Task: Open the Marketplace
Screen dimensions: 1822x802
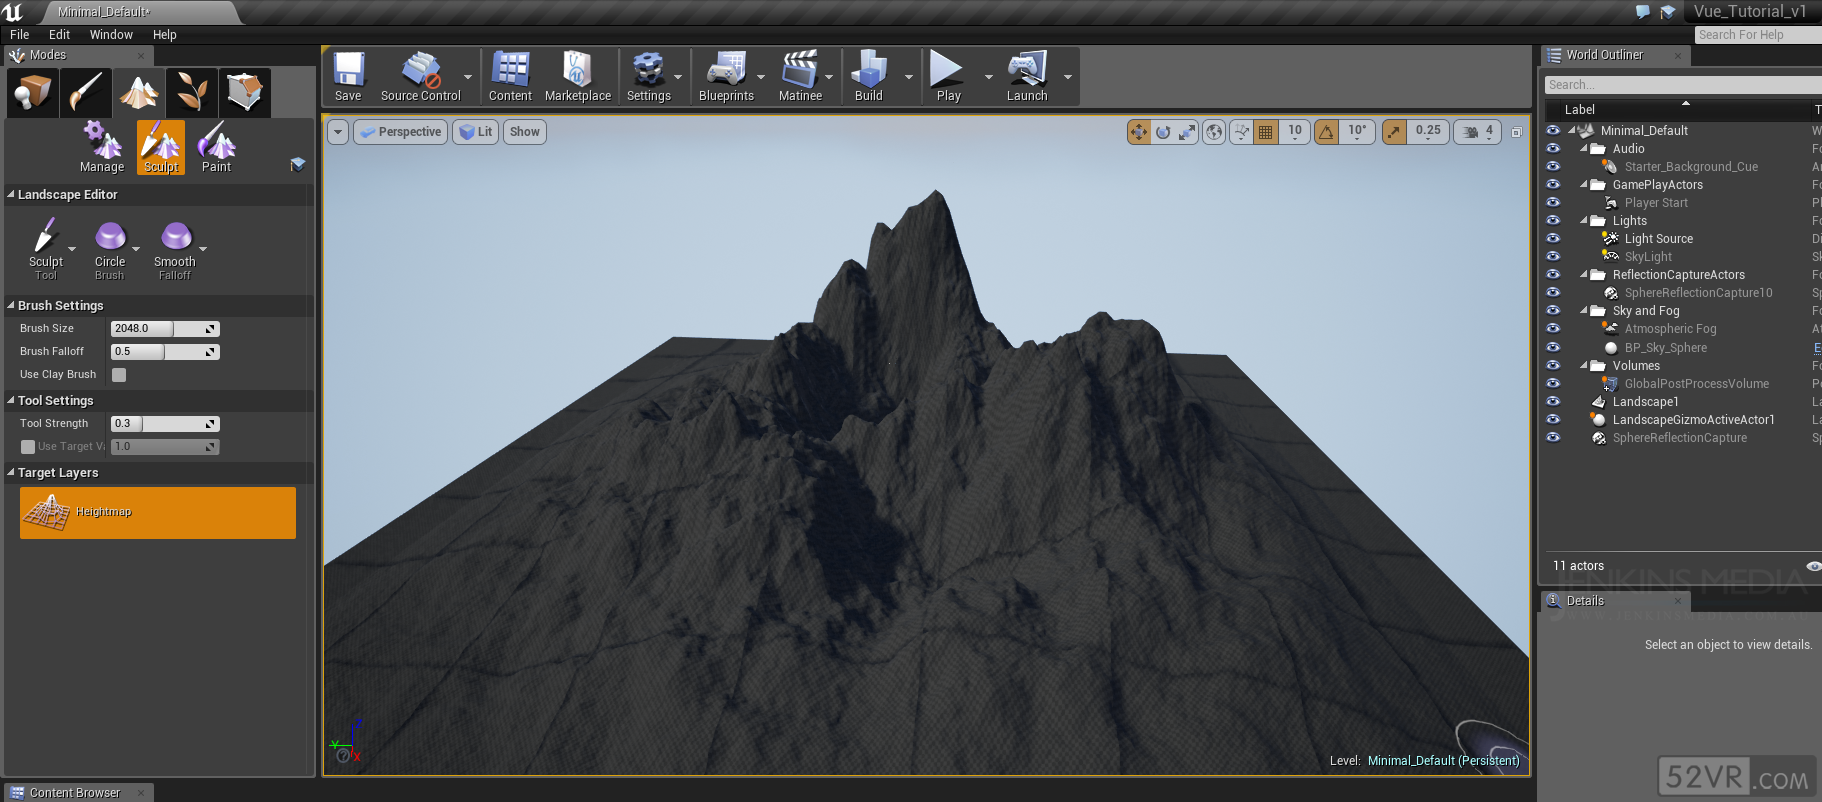Action: click(x=578, y=77)
